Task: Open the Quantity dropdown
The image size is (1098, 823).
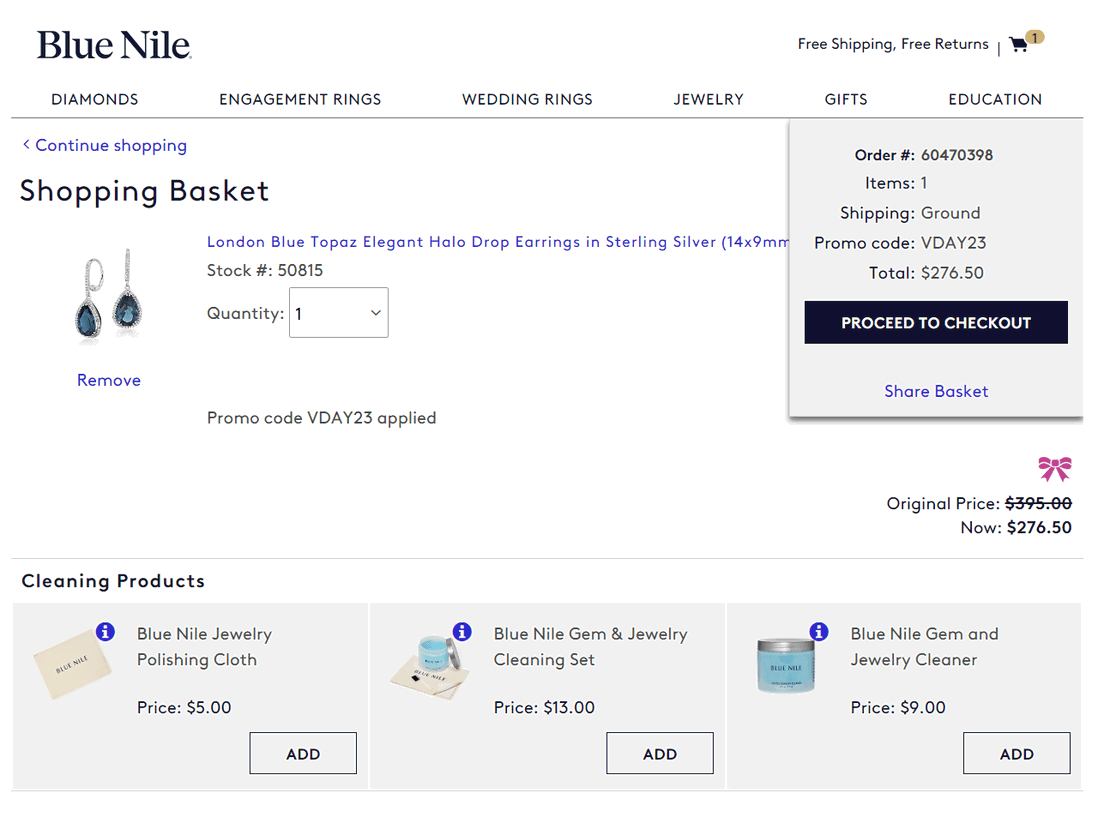Action: pos(338,312)
